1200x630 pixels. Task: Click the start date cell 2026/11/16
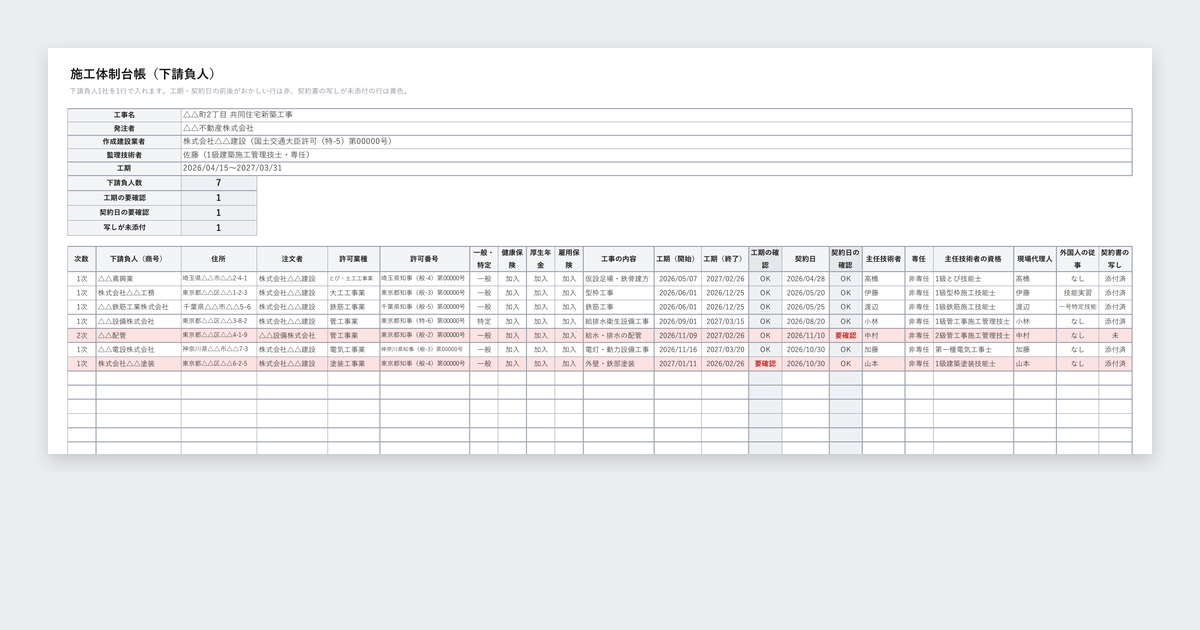(677, 350)
